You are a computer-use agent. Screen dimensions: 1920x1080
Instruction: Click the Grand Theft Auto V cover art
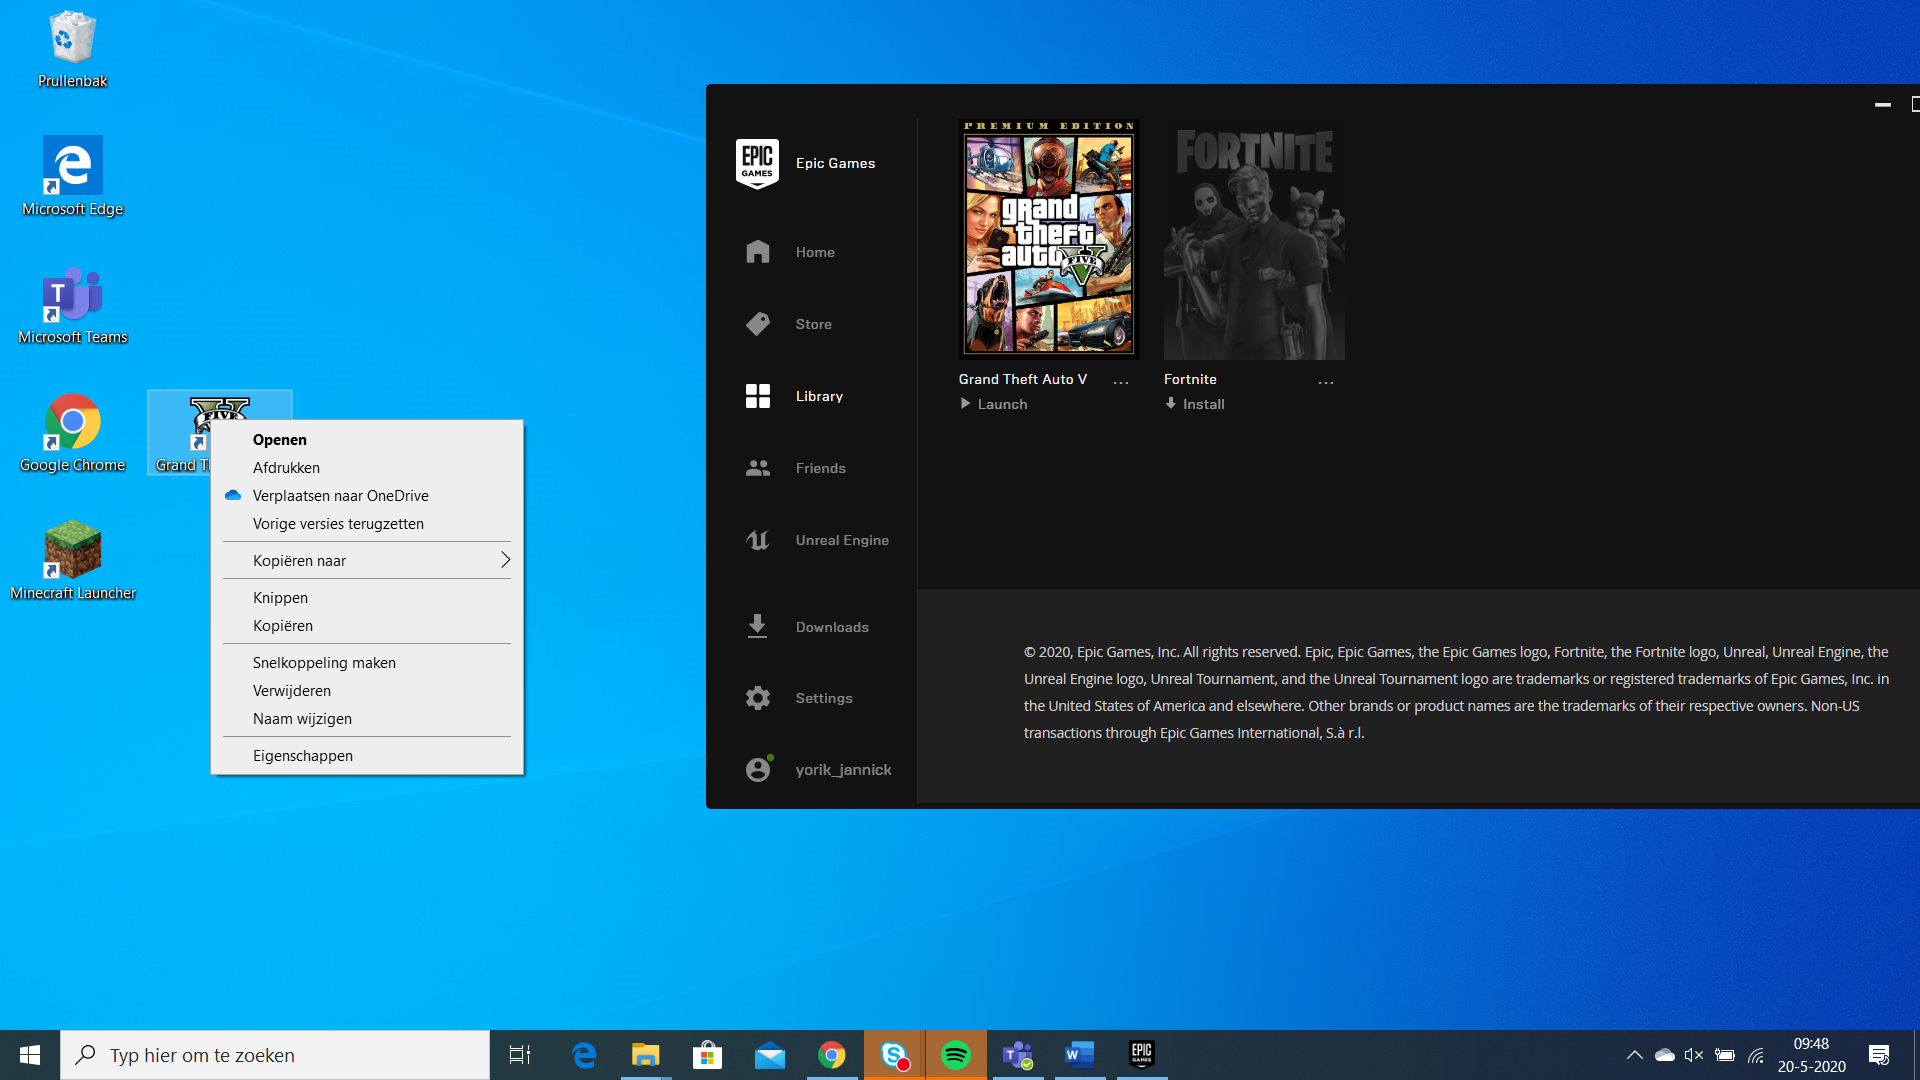[1048, 240]
